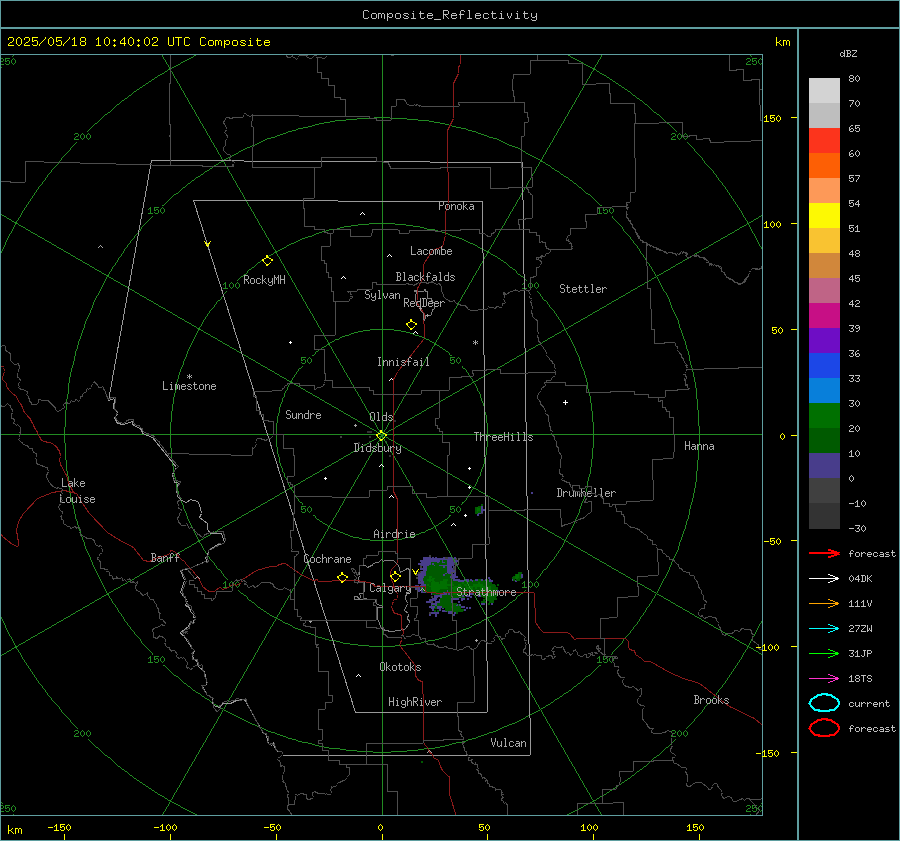900x841 pixels.
Task: Pick the purple 36–39 dBZ color swatch
Action: 824,340
